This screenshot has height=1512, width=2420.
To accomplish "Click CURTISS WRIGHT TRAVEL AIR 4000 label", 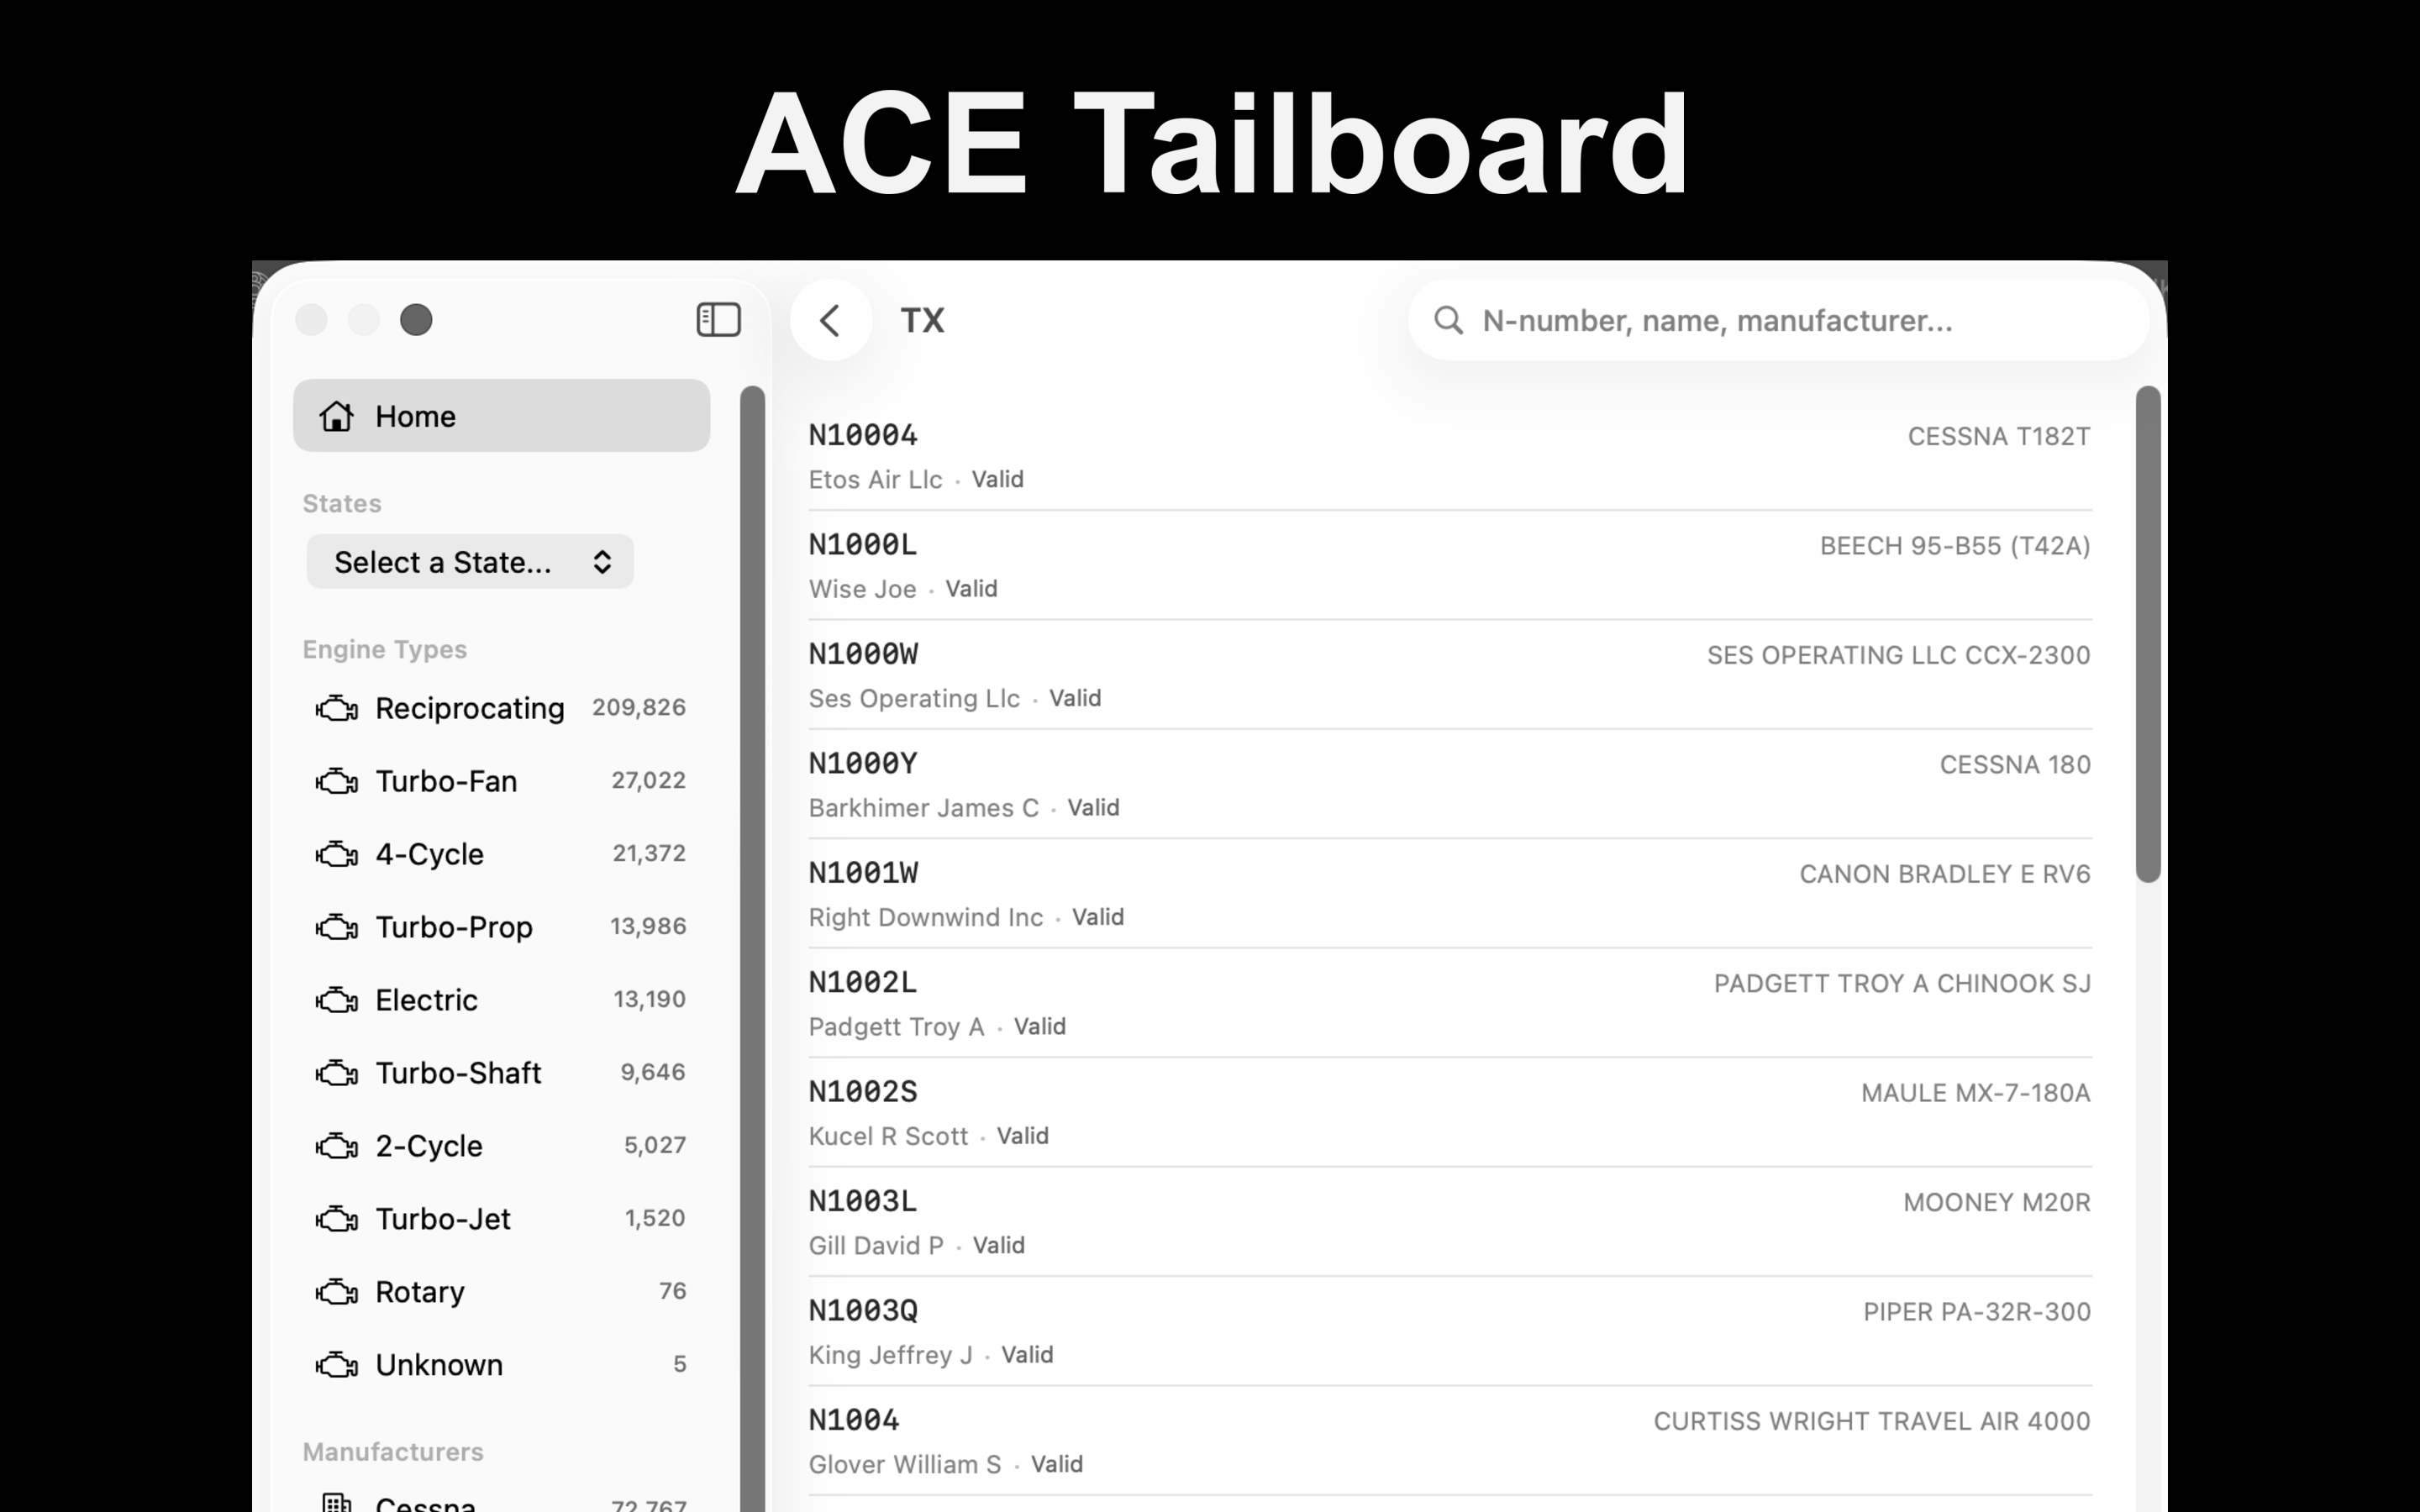I will click(1872, 1422).
